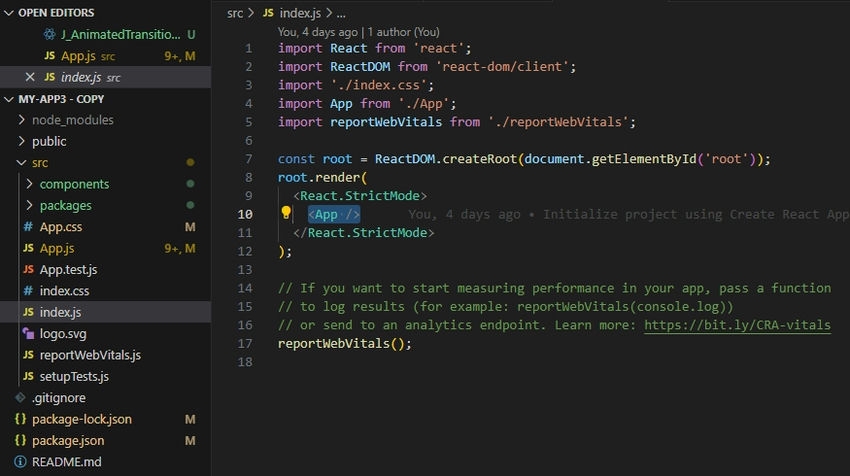850x476 pixels.
Task: Click src in the breadcrumb path
Action: (235, 14)
